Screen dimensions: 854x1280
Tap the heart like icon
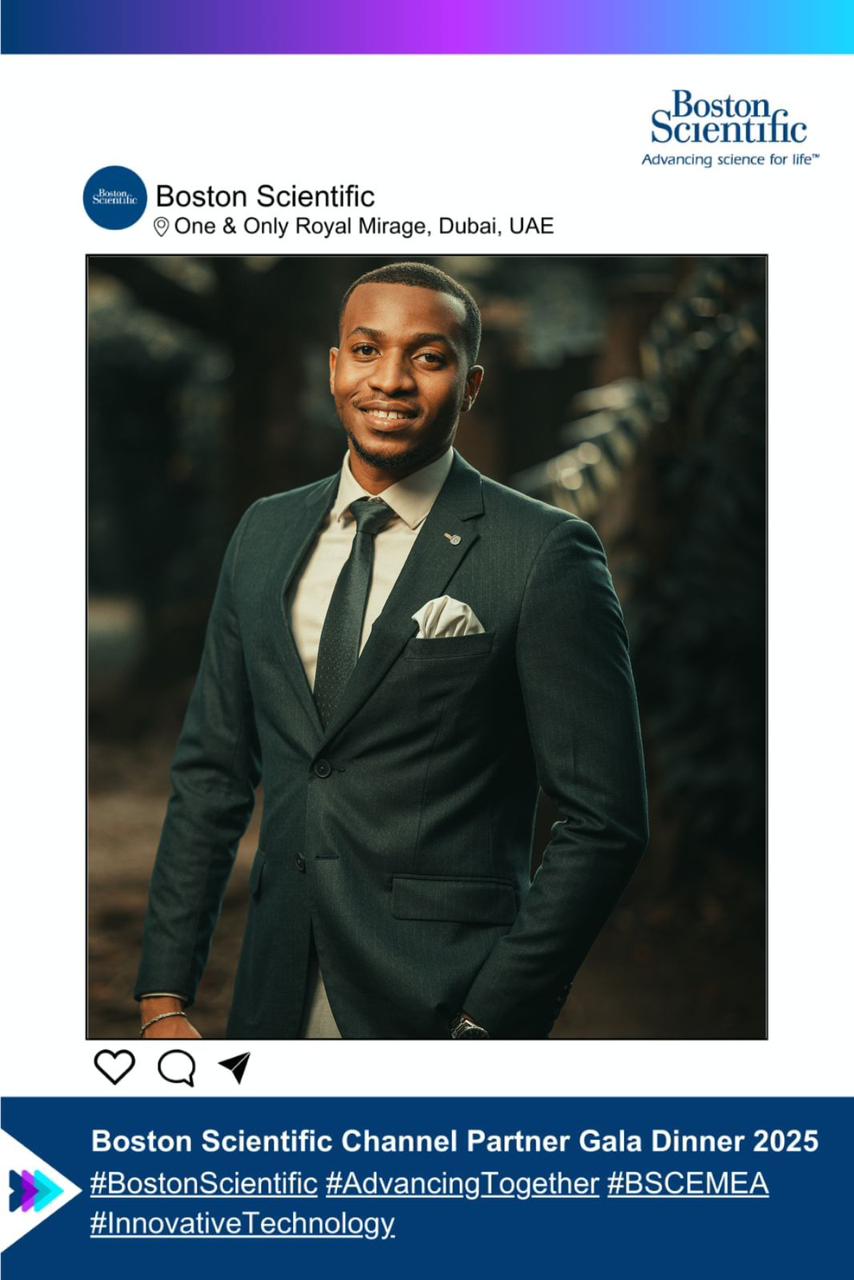coord(114,1067)
